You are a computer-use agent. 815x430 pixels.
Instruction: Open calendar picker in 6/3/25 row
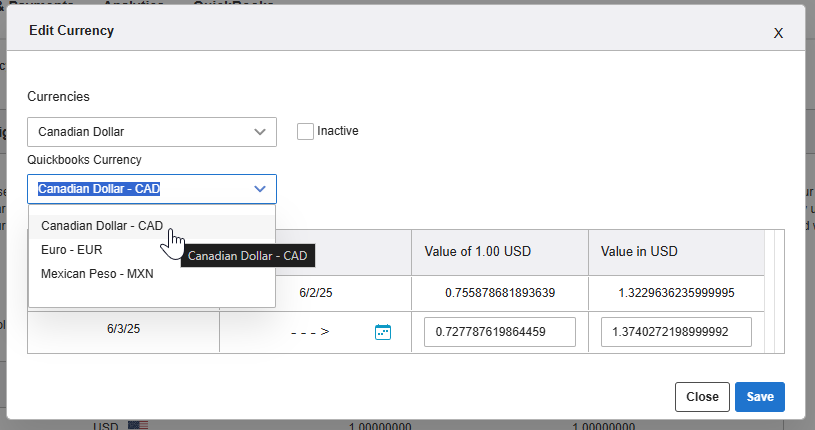383,332
